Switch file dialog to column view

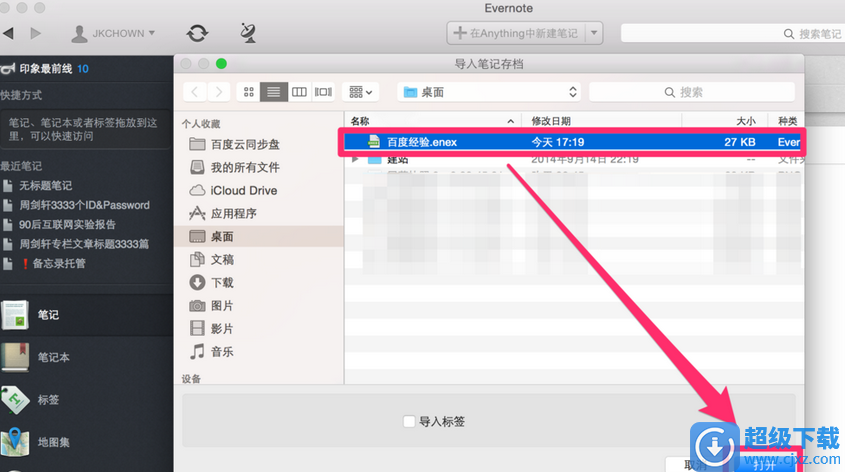click(299, 92)
